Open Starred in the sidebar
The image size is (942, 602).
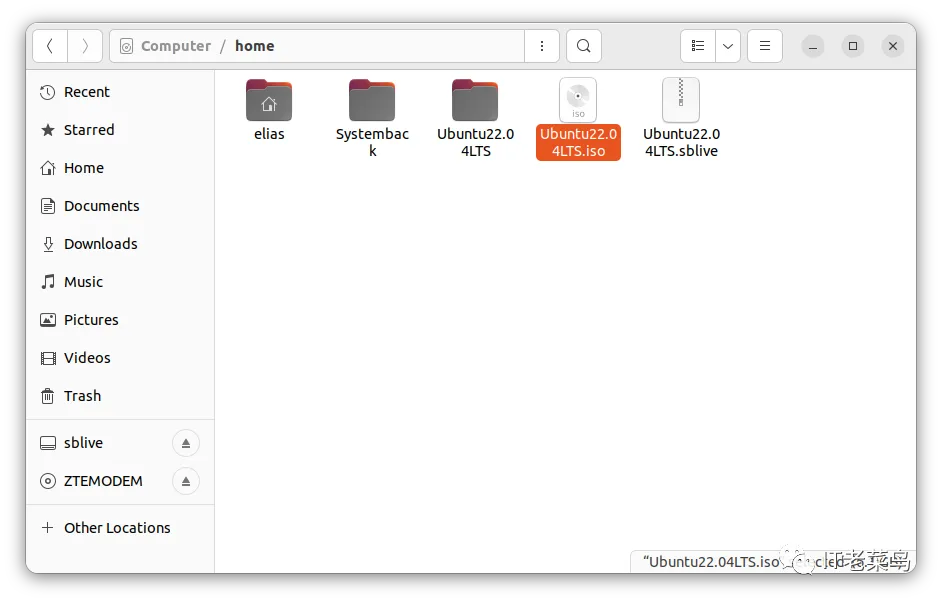pos(120,130)
